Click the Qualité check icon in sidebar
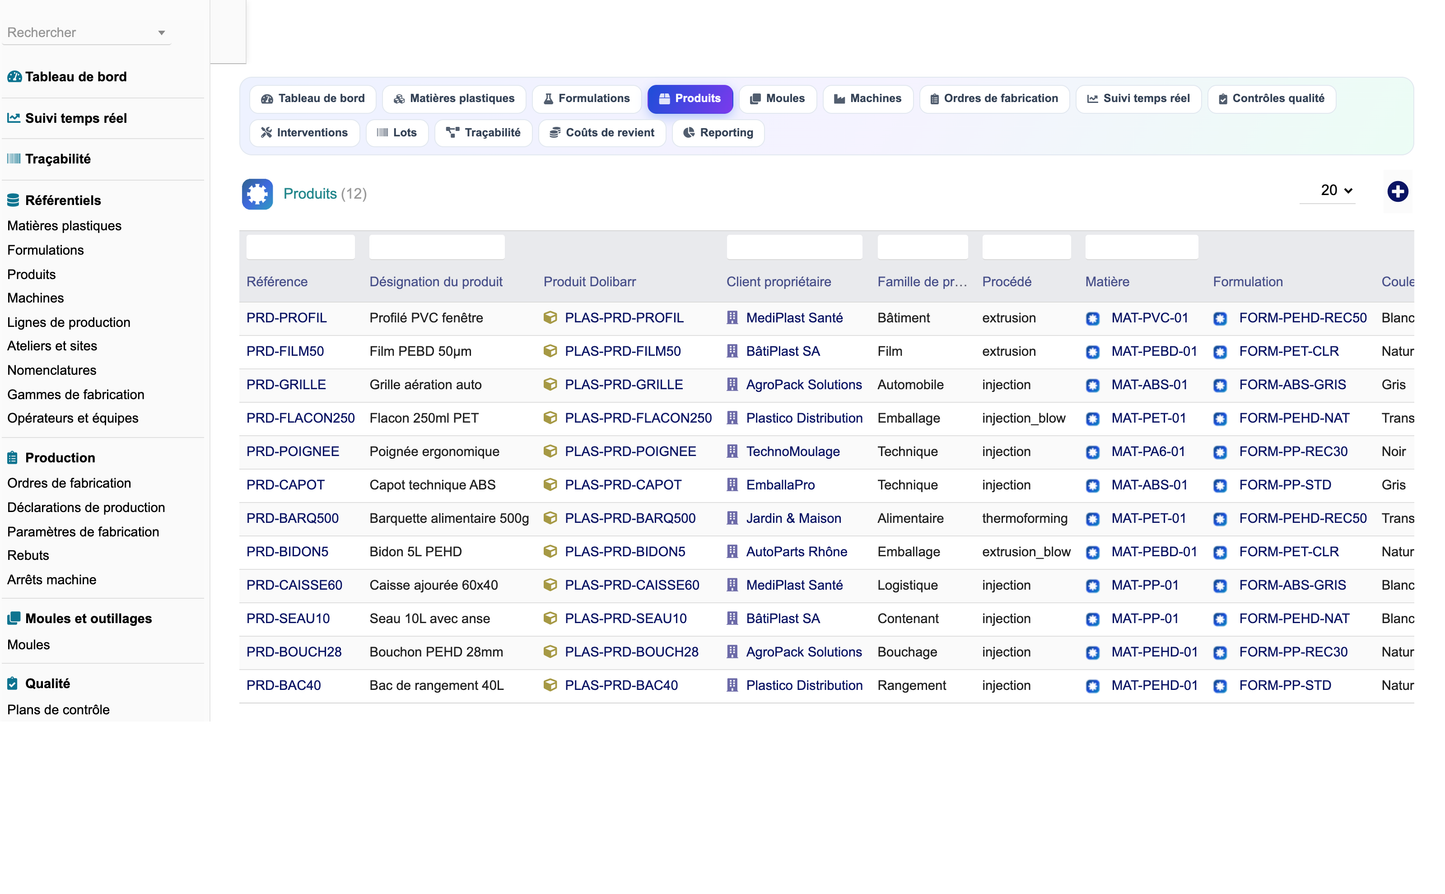Image resolution: width=1445 pixels, height=894 pixels. tap(13, 684)
